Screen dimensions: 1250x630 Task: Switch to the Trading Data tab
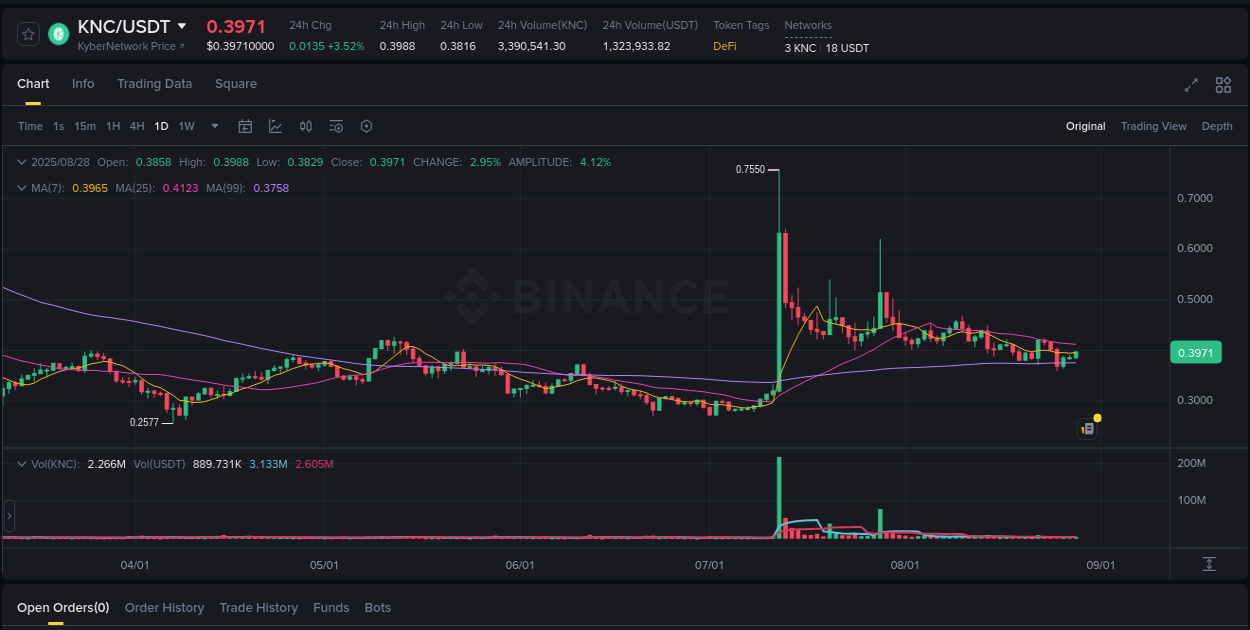pyautogui.click(x=154, y=84)
